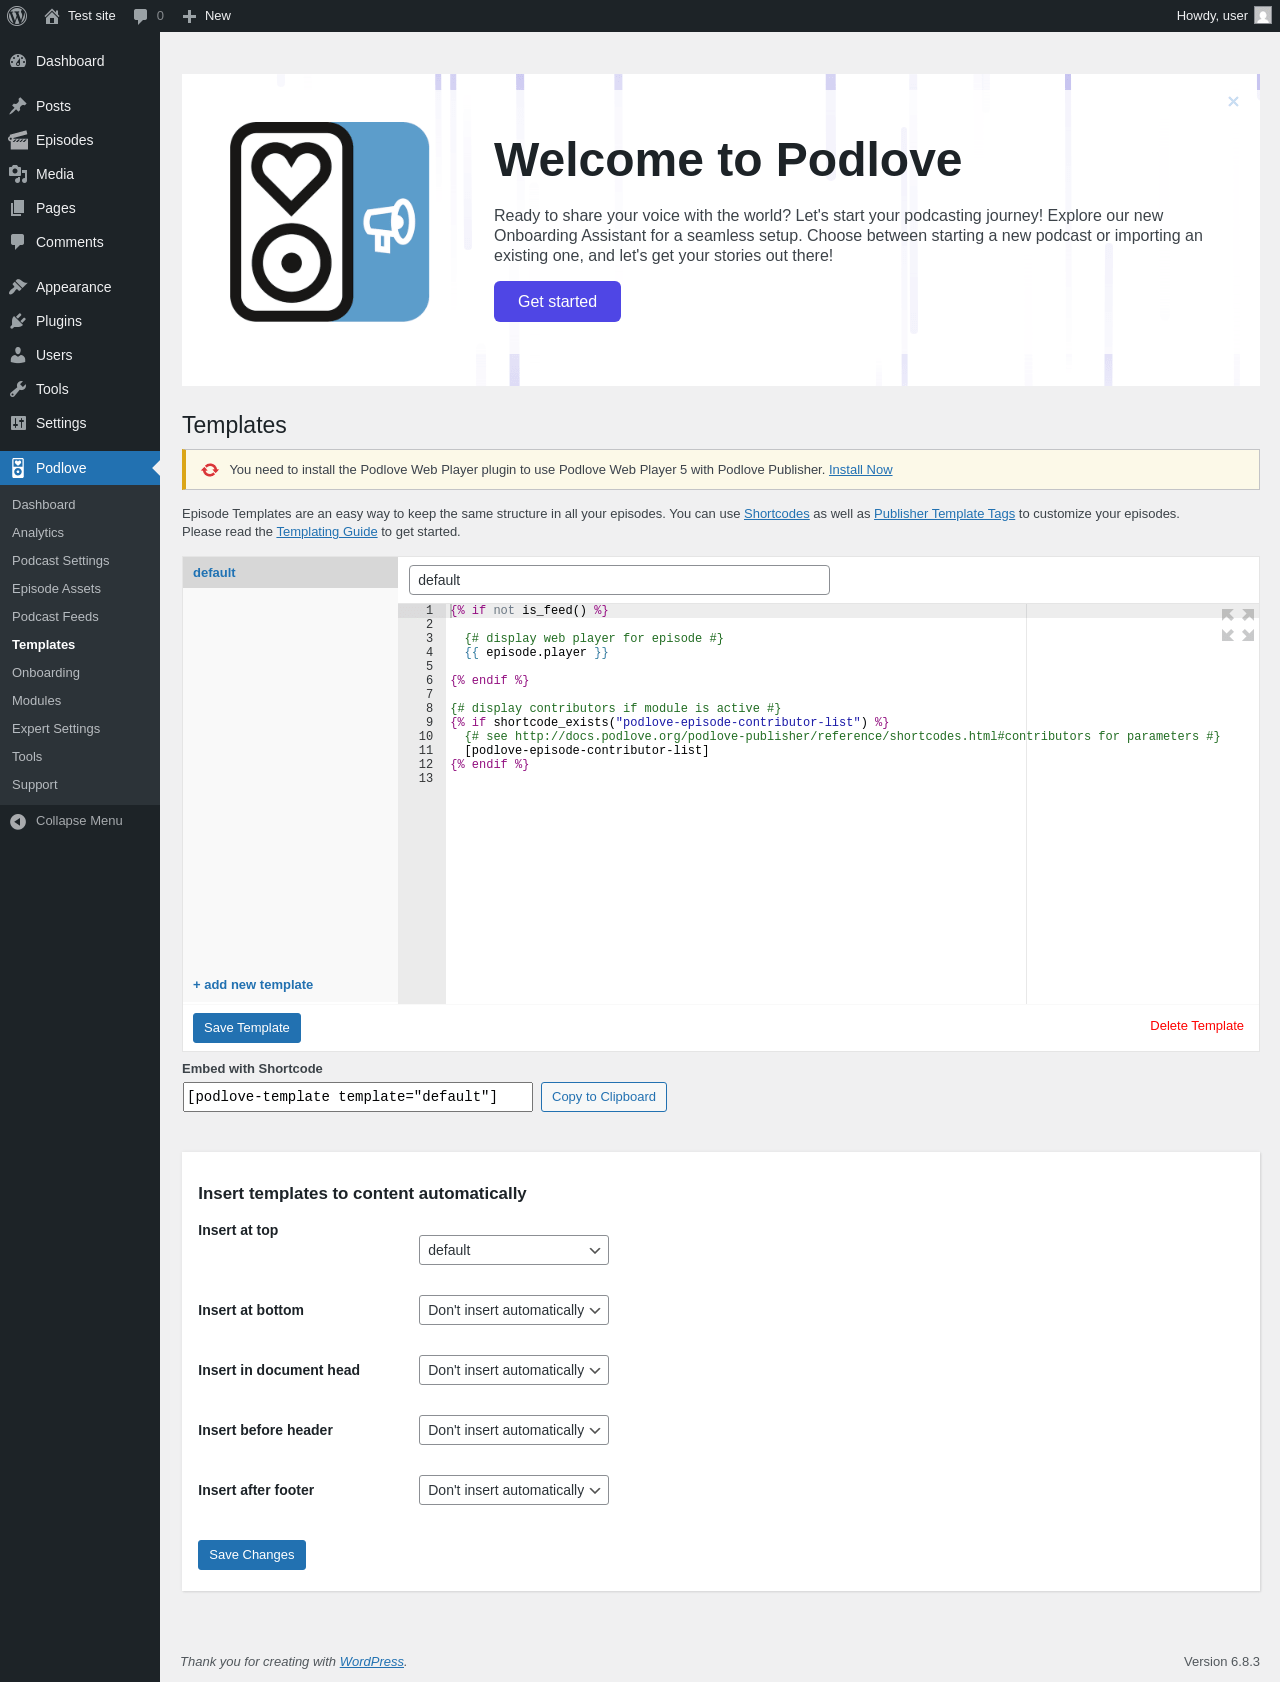Screen dimensions: 1280x1682
Task: Click the Podlove logo image in welcome banner
Action: 330,222
